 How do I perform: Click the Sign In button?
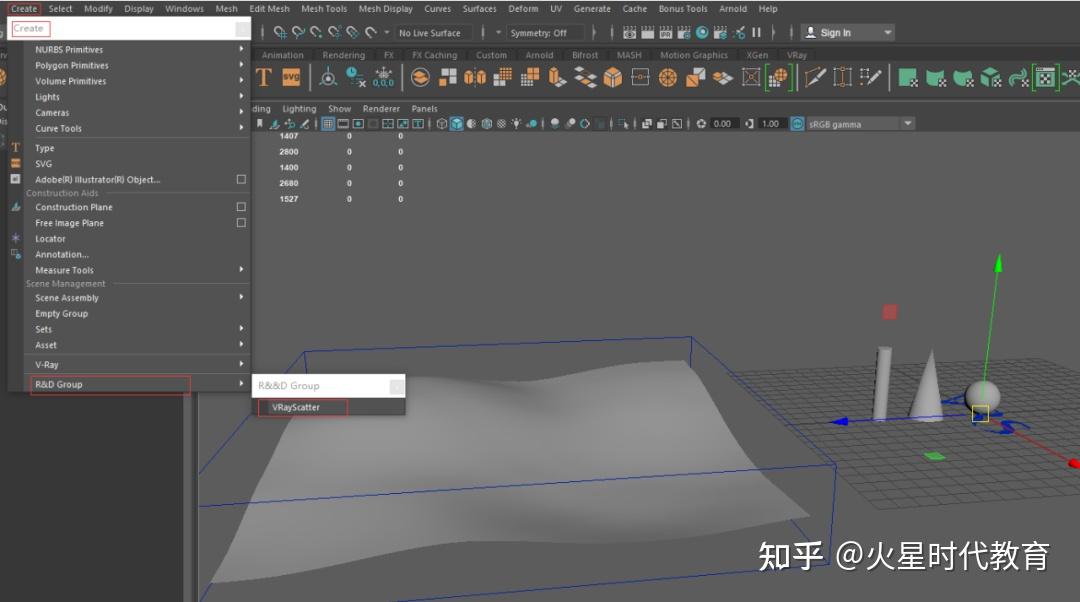click(838, 31)
